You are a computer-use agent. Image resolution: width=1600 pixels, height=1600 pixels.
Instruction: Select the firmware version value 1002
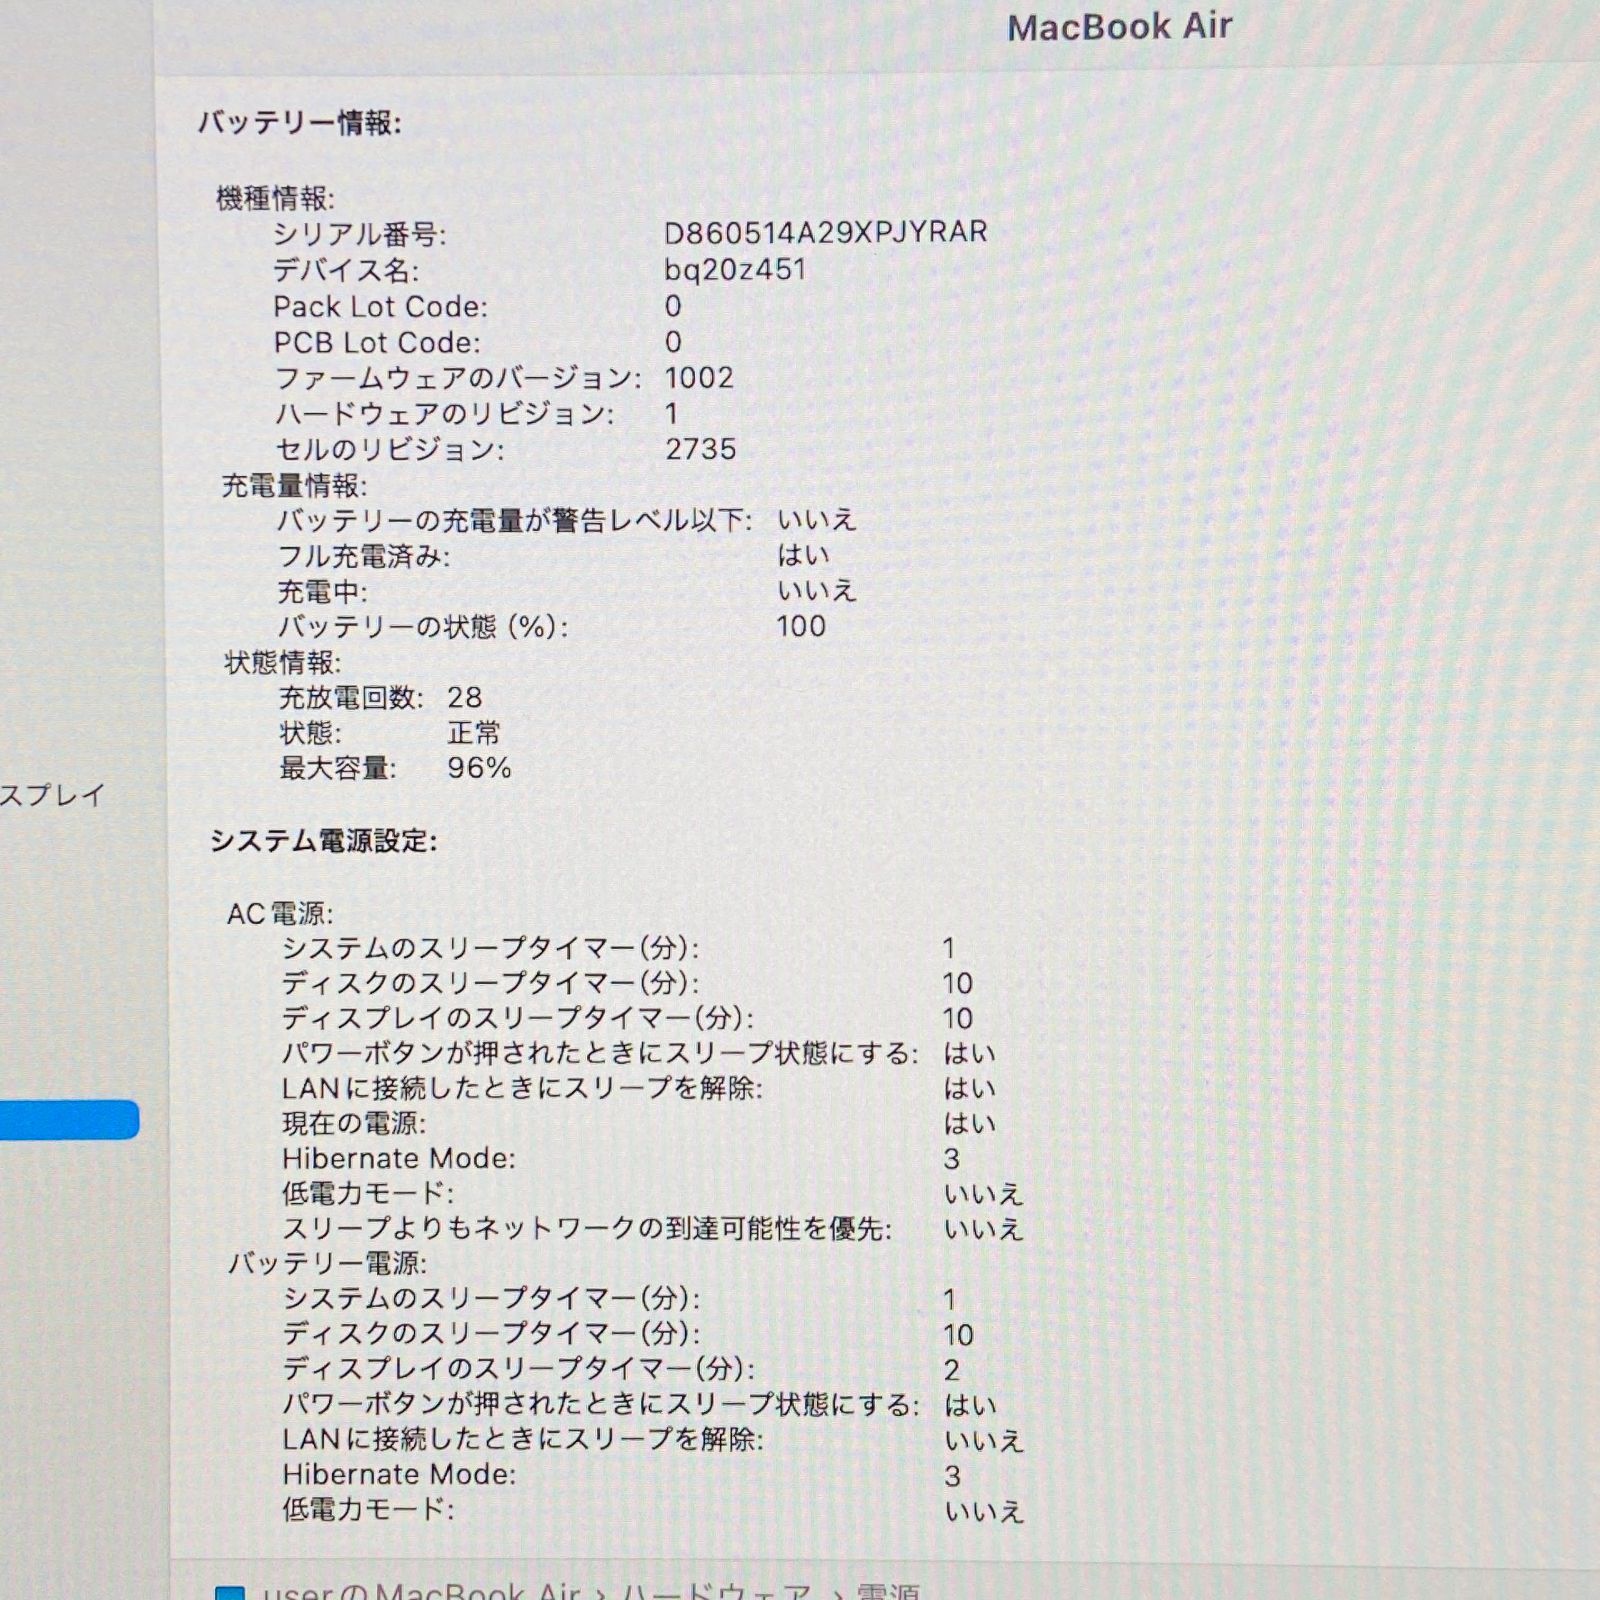700,378
